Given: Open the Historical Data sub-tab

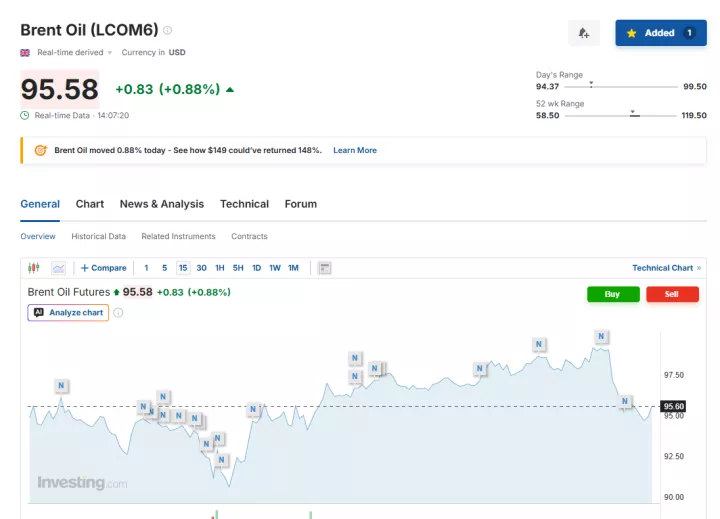Looking at the screenshot, I should [98, 237].
